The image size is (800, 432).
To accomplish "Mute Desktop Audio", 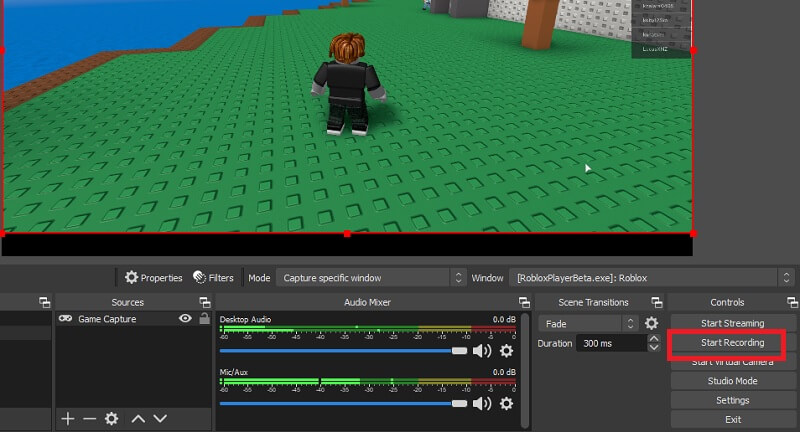I will tap(482, 351).
